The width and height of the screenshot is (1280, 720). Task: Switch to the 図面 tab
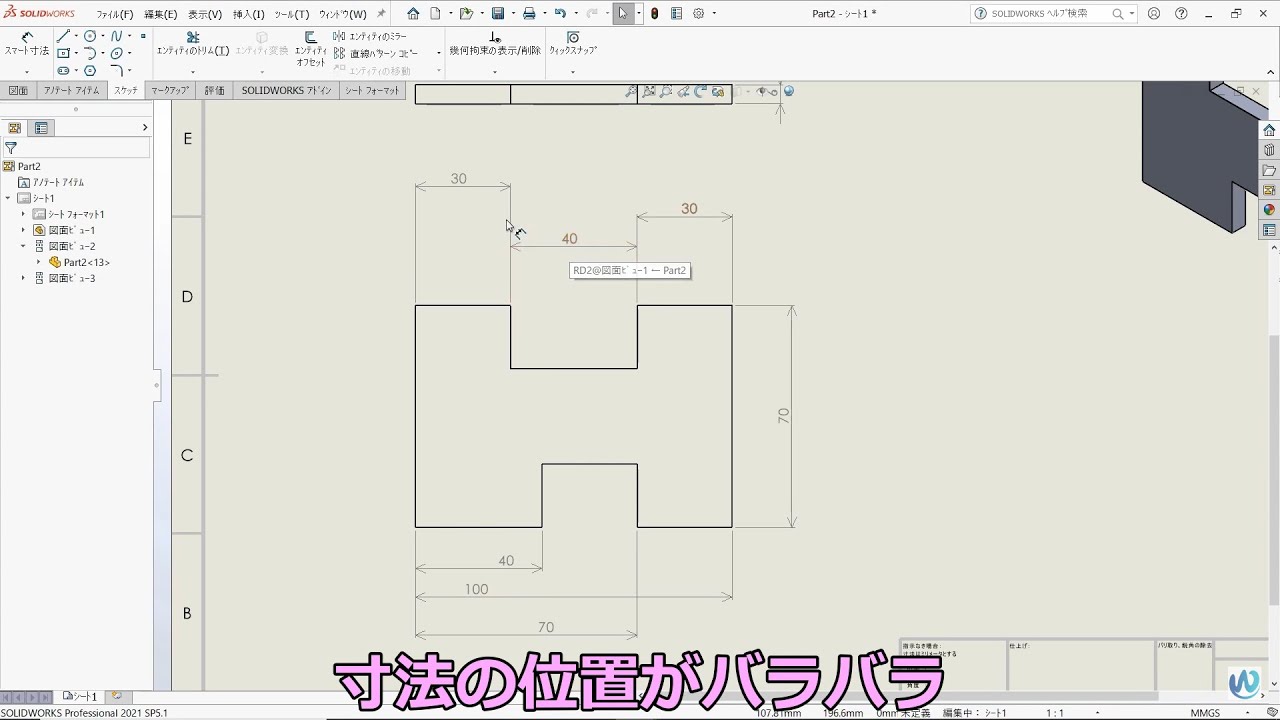coord(18,90)
